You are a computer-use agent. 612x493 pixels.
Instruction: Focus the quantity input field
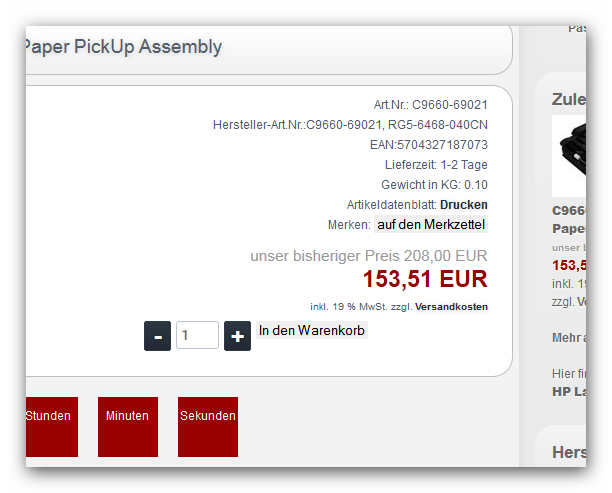(x=197, y=336)
